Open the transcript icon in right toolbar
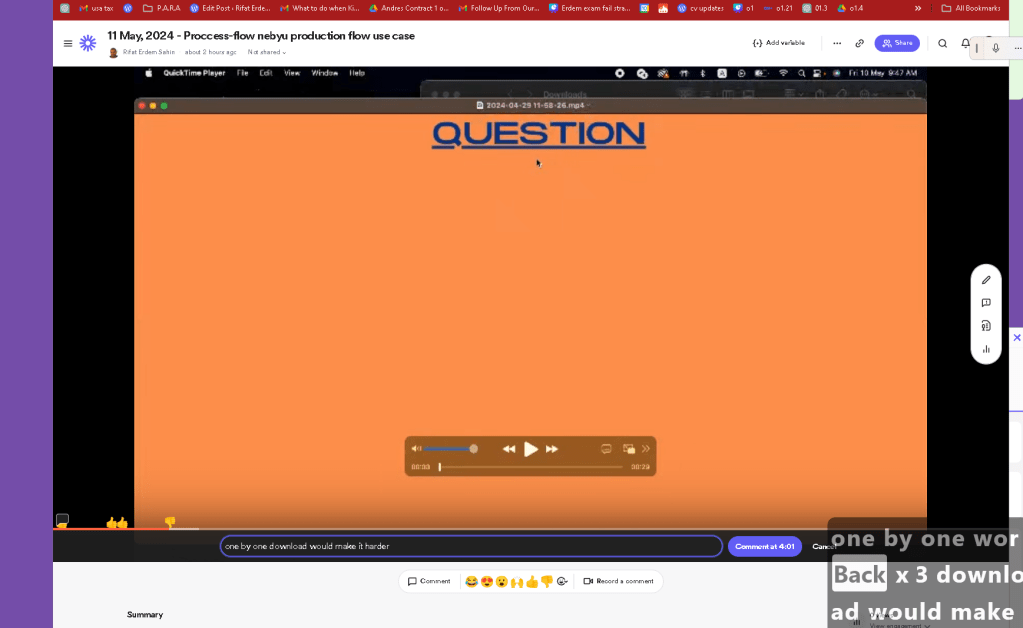This screenshot has width=1023, height=628. tap(986, 325)
